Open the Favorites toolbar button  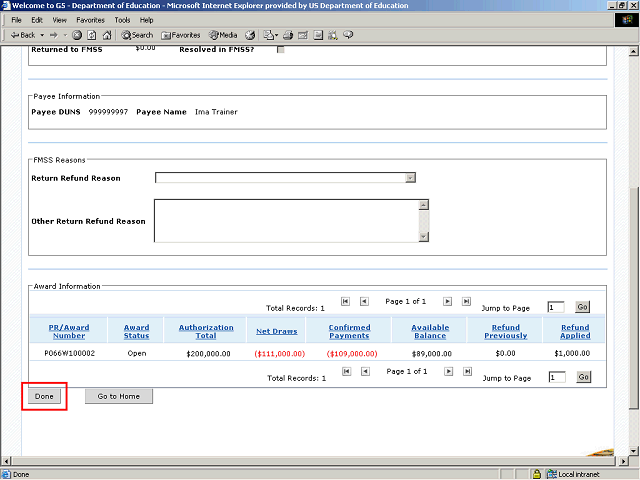(x=180, y=35)
